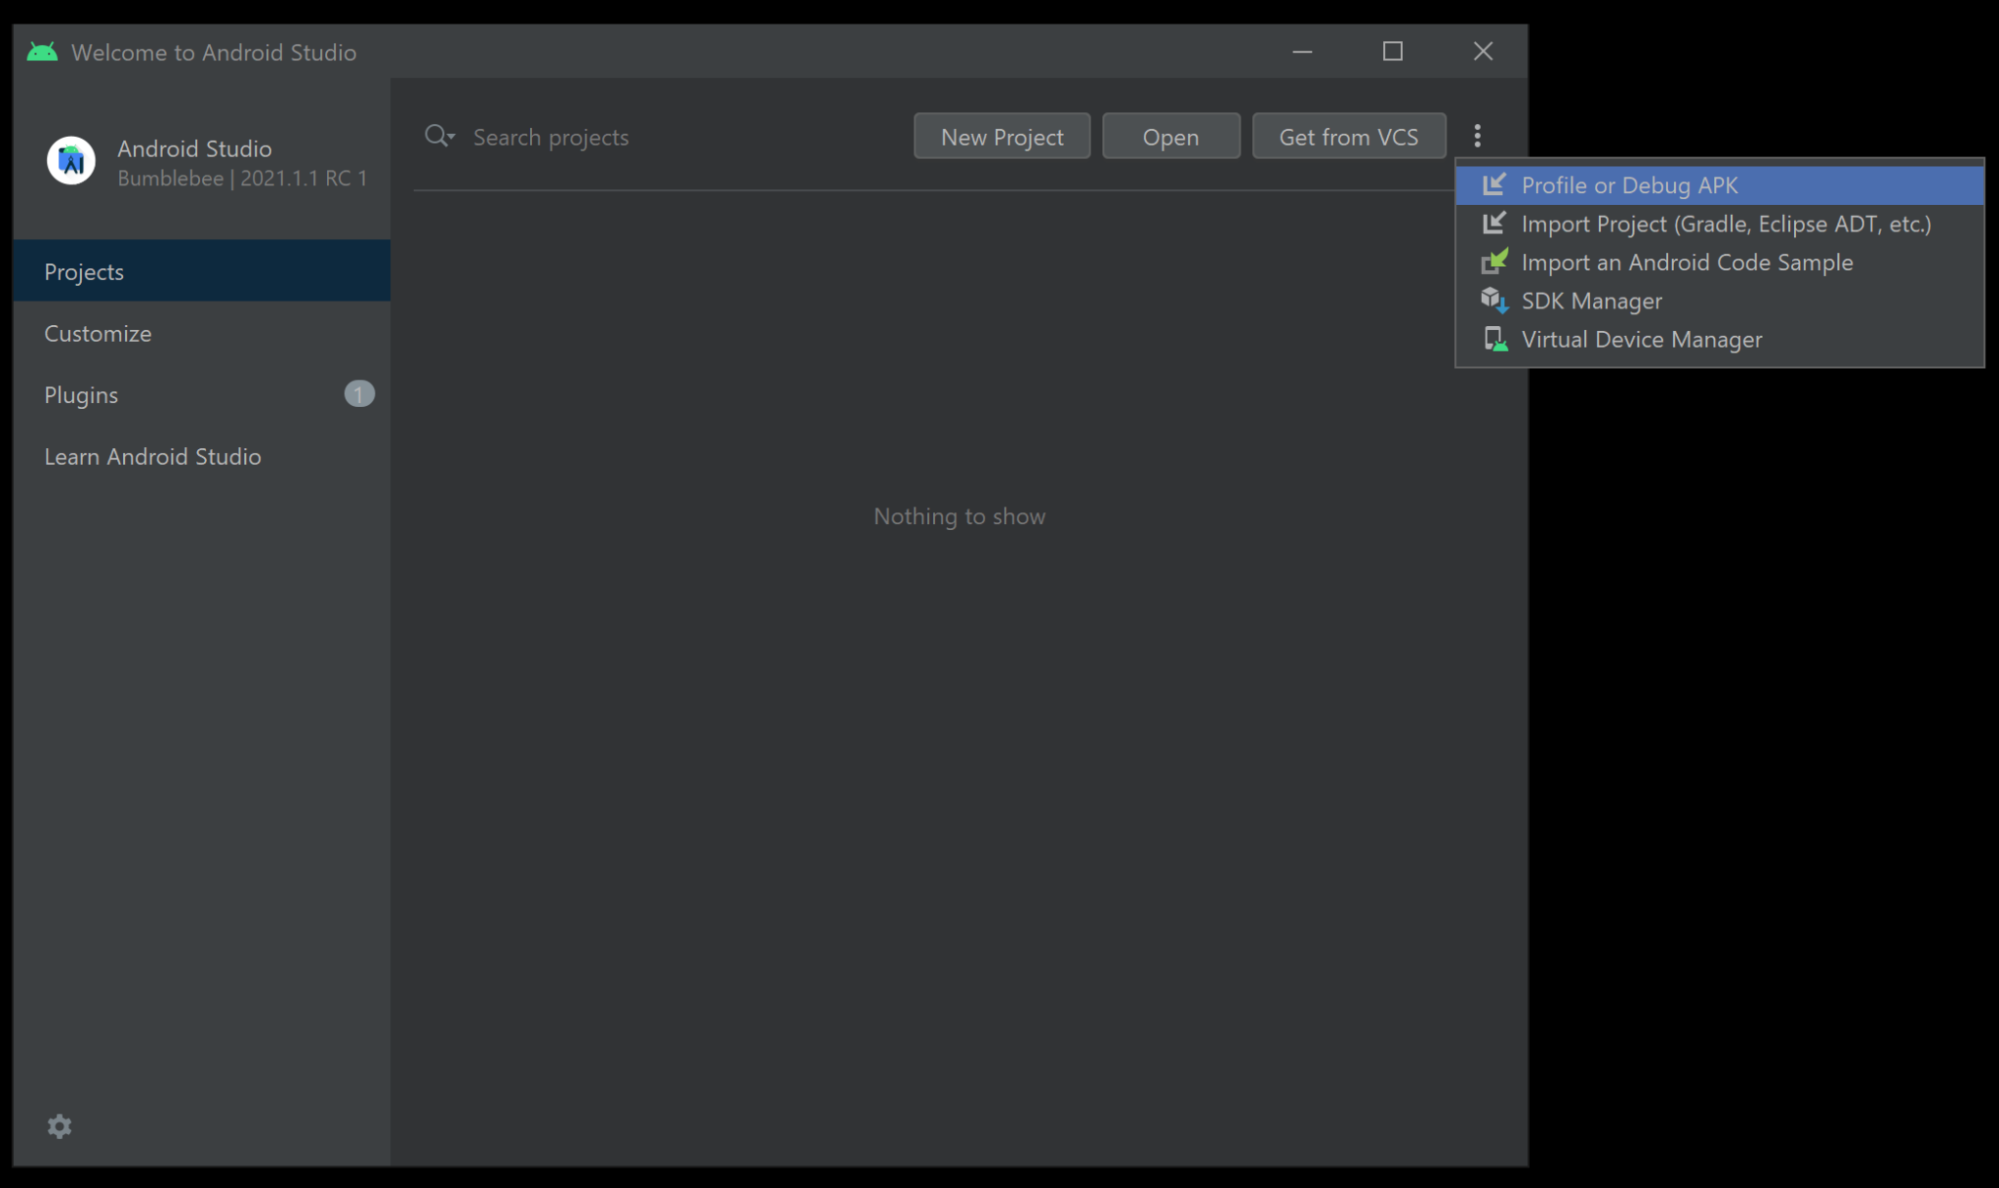Click the Import Project arrow icon
This screenshot has height=1188, width=1999.
click(x=1494, y=223)
